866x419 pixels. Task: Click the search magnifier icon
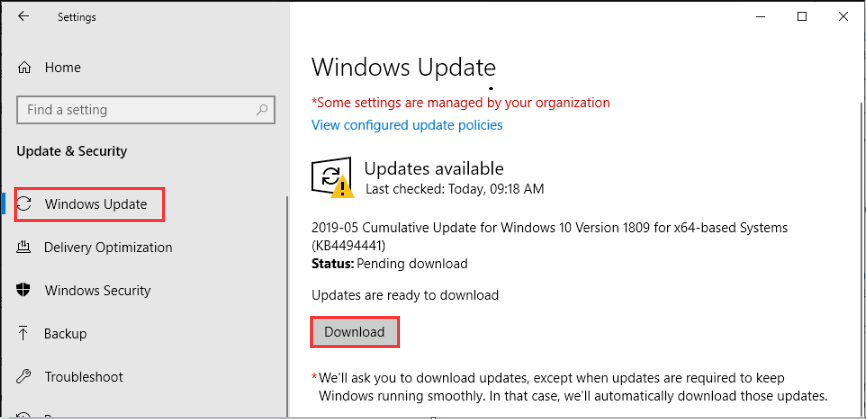coord(262,109)
